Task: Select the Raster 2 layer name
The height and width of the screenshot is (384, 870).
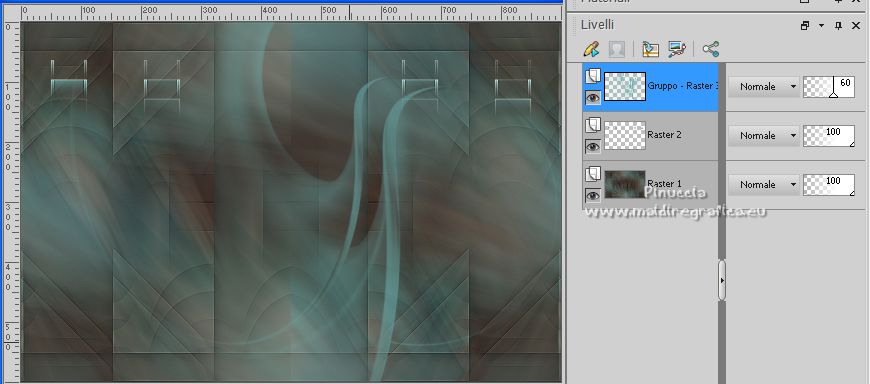Action: pyautogui.click(x=665, y=135)
